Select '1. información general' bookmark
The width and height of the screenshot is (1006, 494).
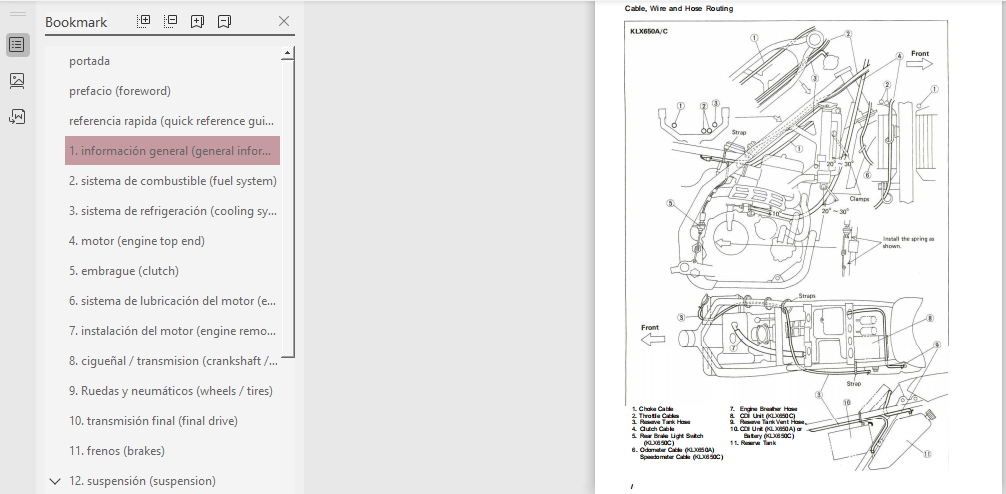tap(172, 151)
